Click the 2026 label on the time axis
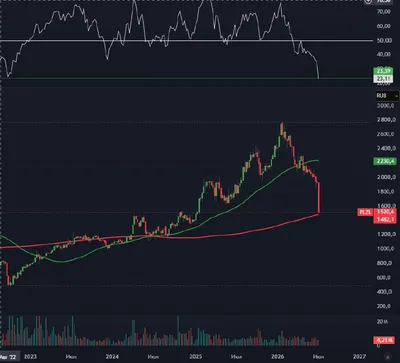400x363 pixels. click(278, 356)
